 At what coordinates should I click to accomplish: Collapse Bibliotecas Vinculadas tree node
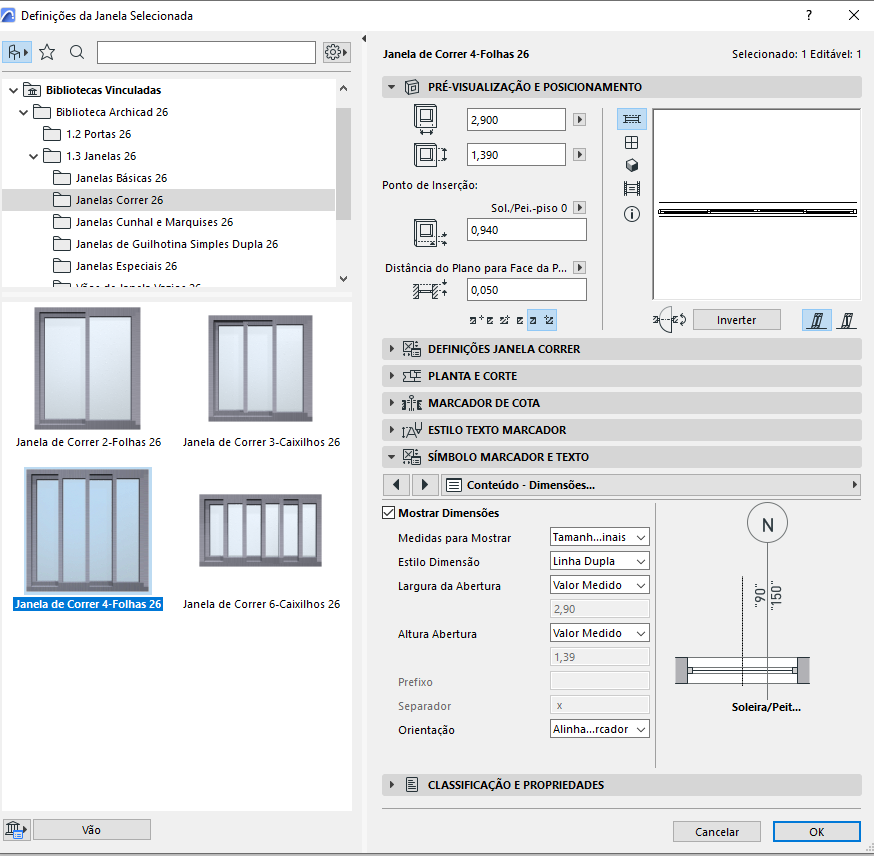(x=13, y=90)
